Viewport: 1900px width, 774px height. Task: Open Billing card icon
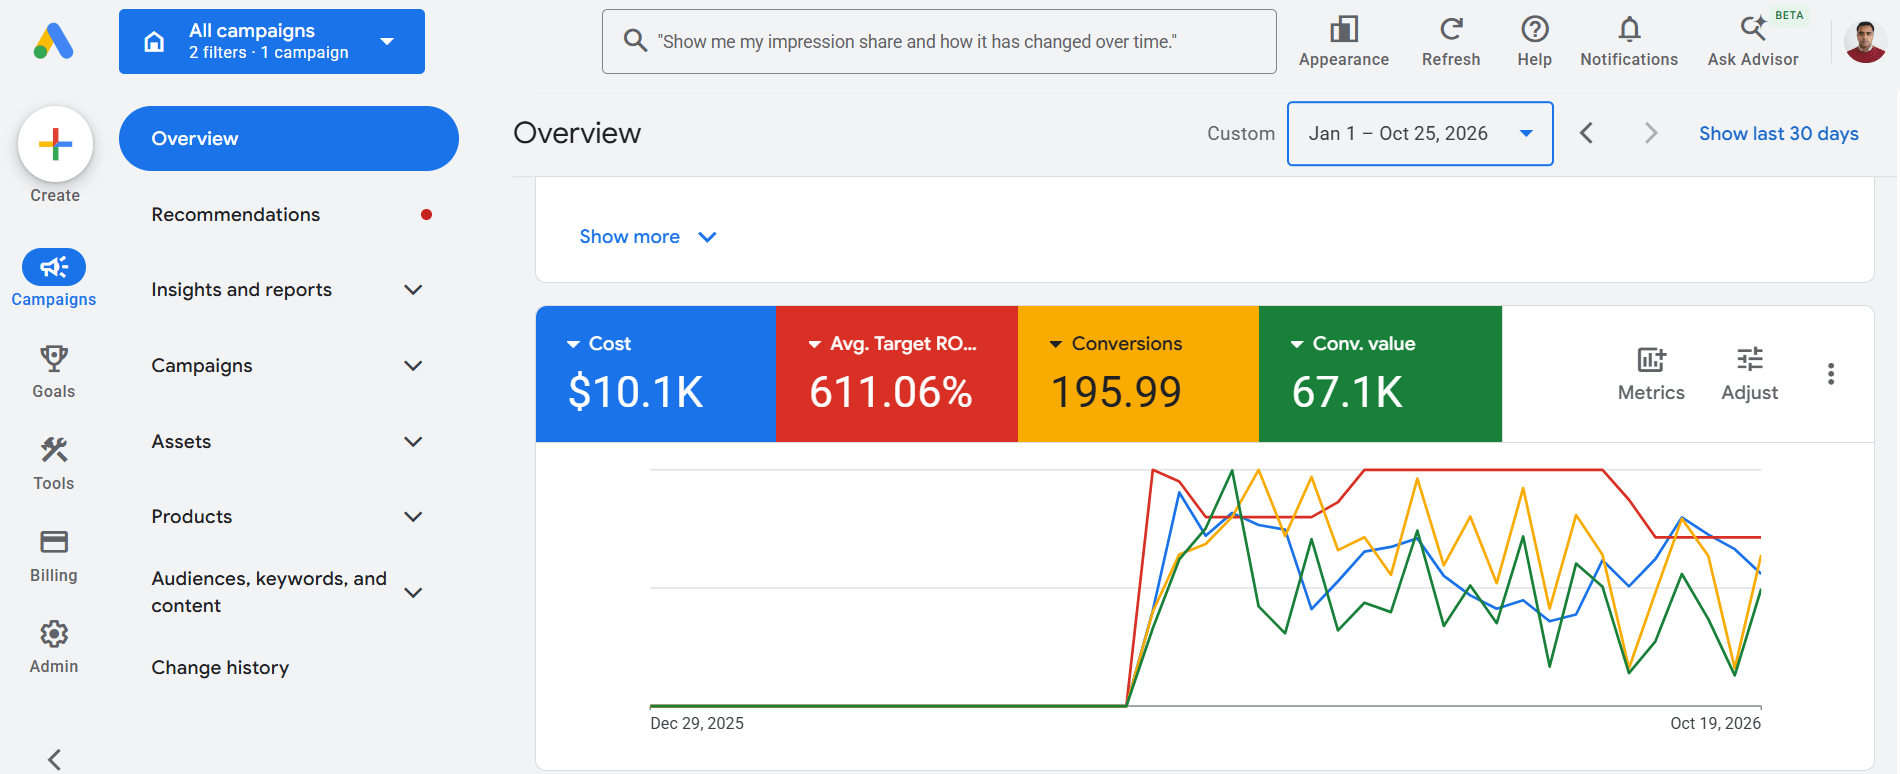click(x=54, y=542)
